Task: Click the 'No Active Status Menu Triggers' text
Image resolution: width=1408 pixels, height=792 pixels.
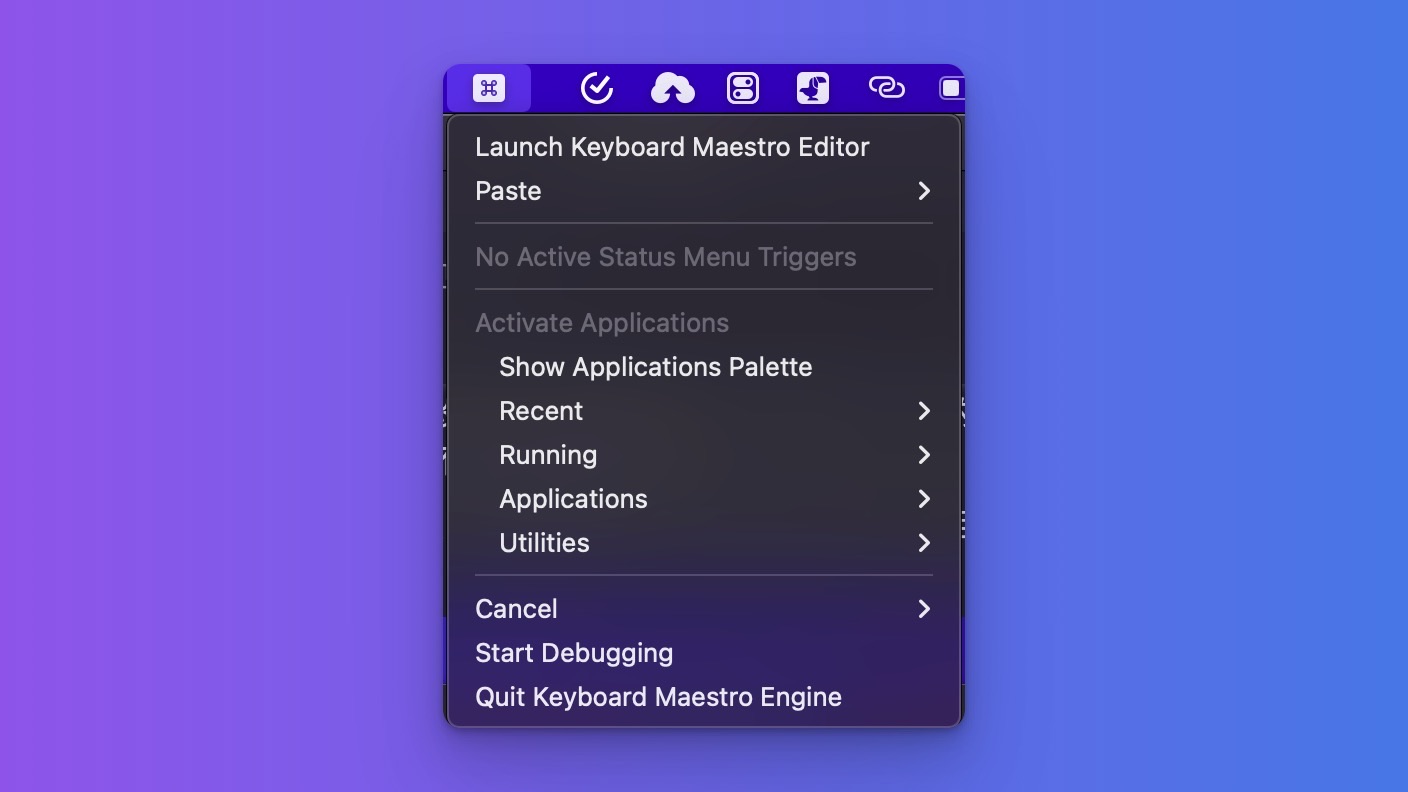Action: pos(666,257)
